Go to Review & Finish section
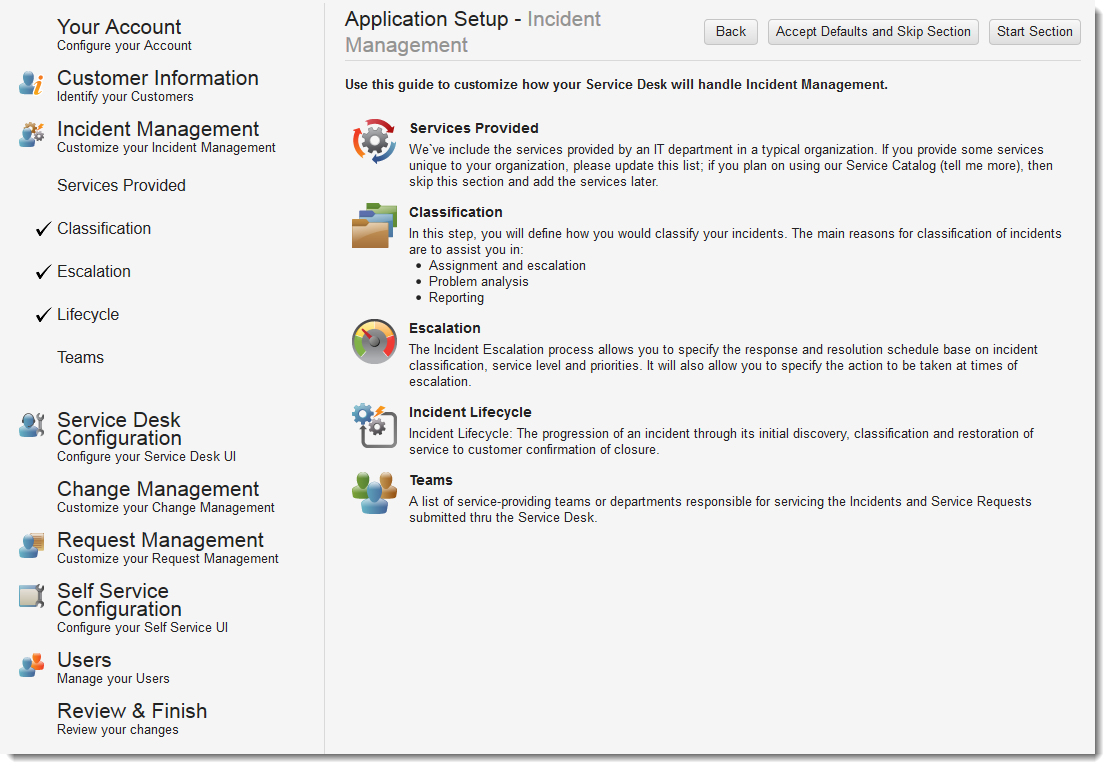Image resolution: width=1110 pixels, height=769 pixels. click(132, 712)
